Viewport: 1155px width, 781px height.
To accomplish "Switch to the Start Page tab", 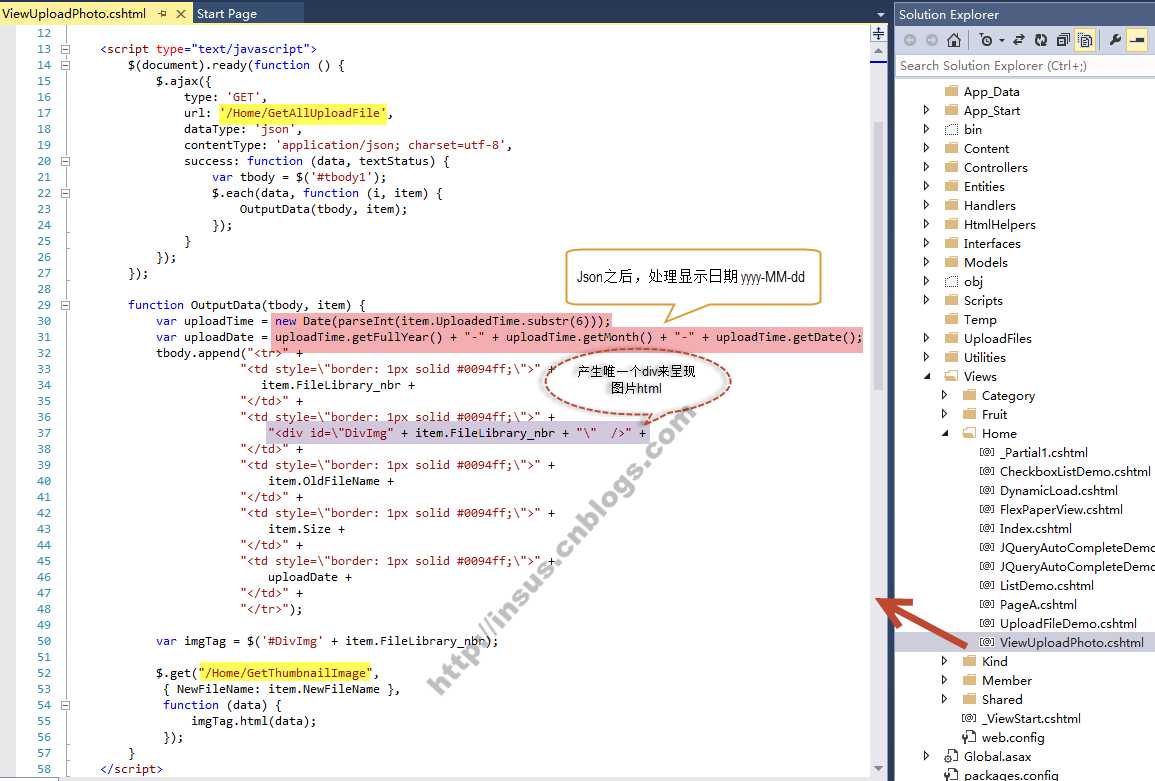I will coord(227,14).
